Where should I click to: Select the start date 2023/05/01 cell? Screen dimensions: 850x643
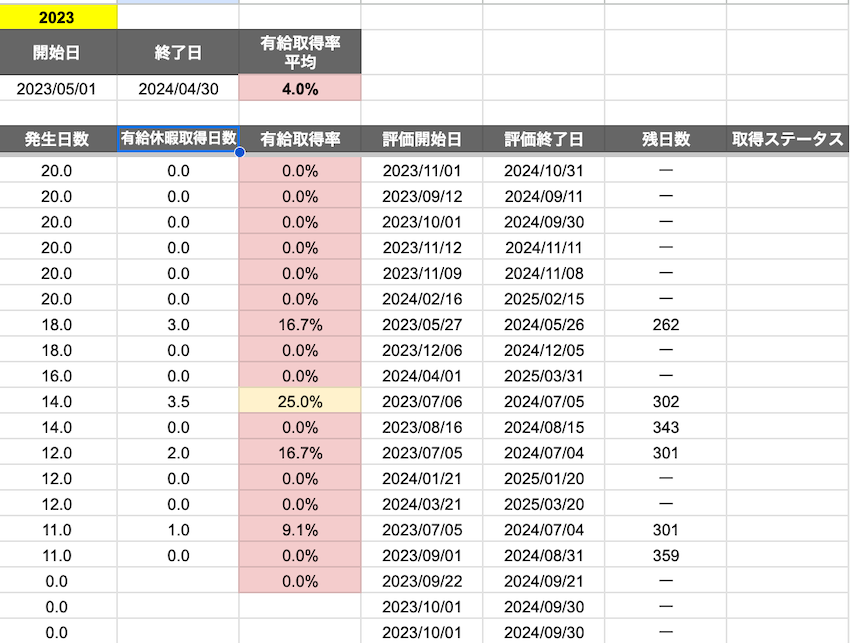[58, 88]
